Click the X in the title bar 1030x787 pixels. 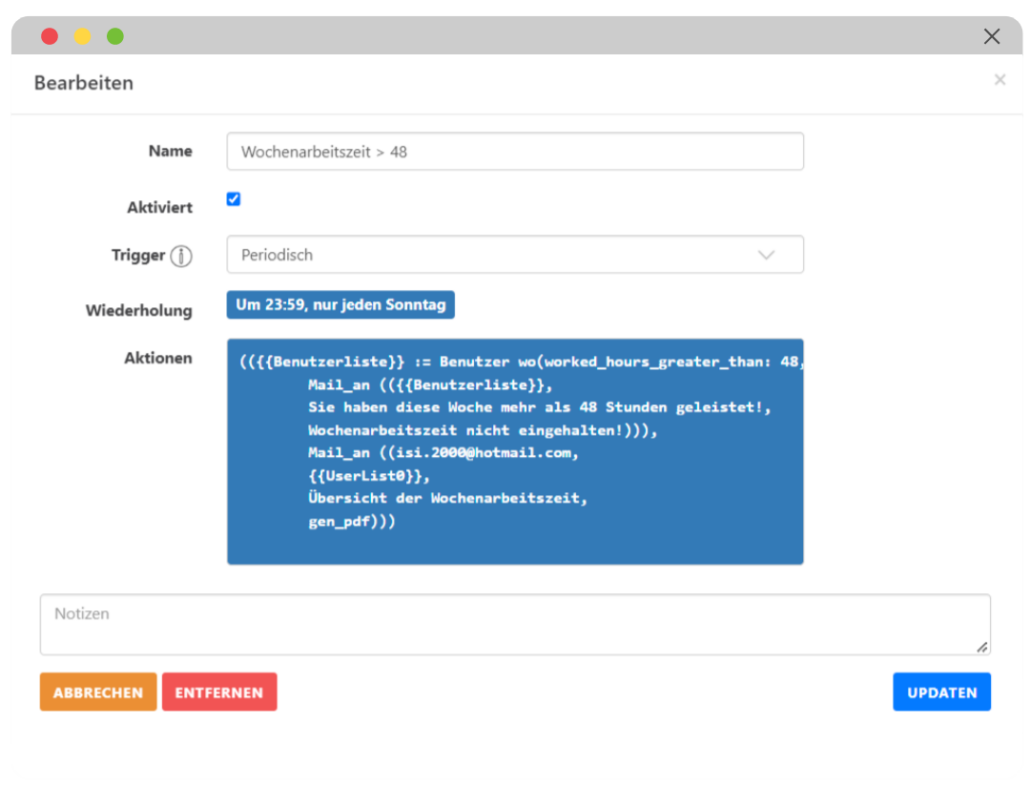pyautogui.click(x=991, y=37)
